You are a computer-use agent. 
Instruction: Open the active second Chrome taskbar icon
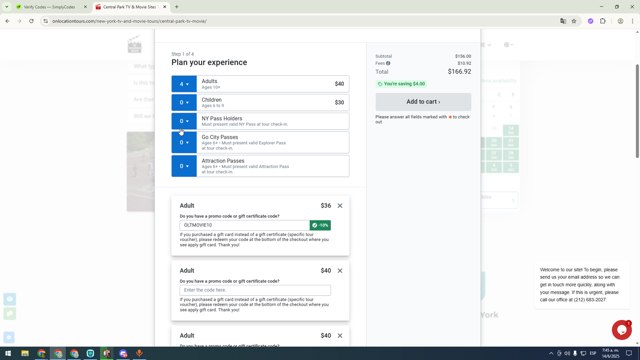click(58, 353)
